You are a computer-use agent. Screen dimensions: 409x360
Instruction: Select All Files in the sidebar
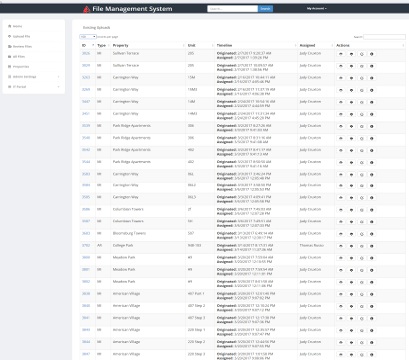34,56
